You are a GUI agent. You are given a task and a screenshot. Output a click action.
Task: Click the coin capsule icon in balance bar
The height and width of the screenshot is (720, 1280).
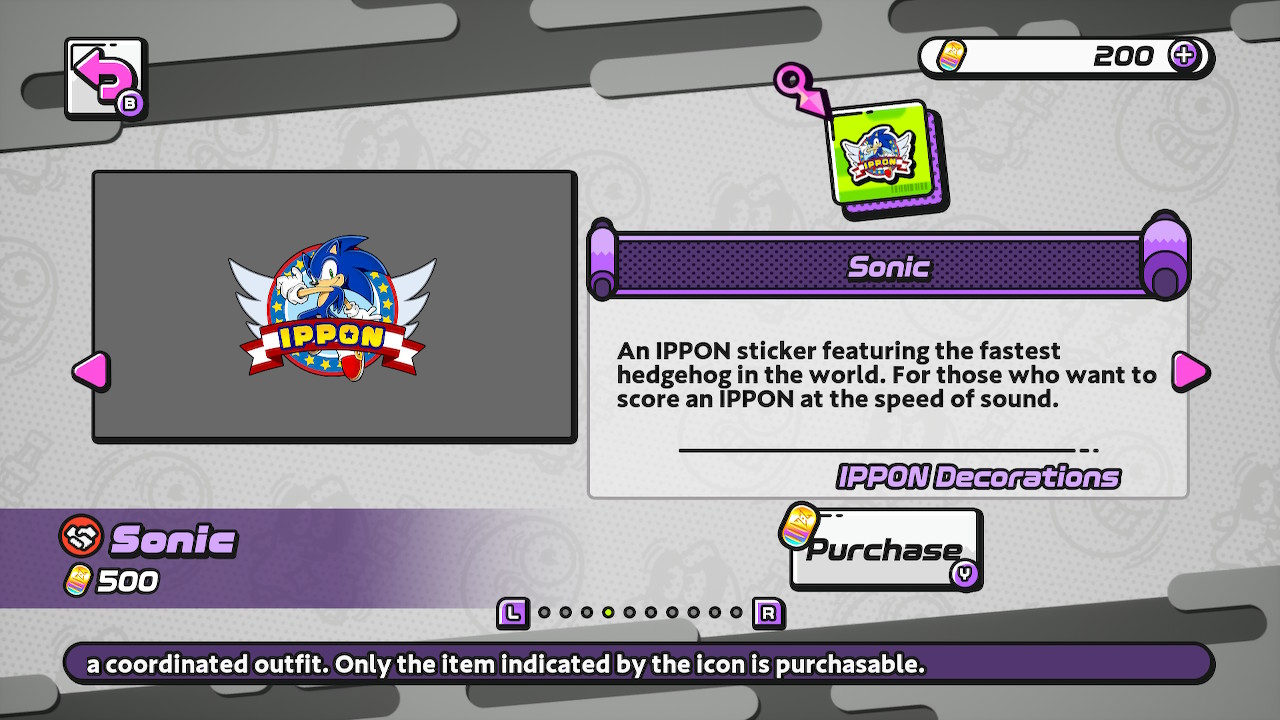coord(951,57)
